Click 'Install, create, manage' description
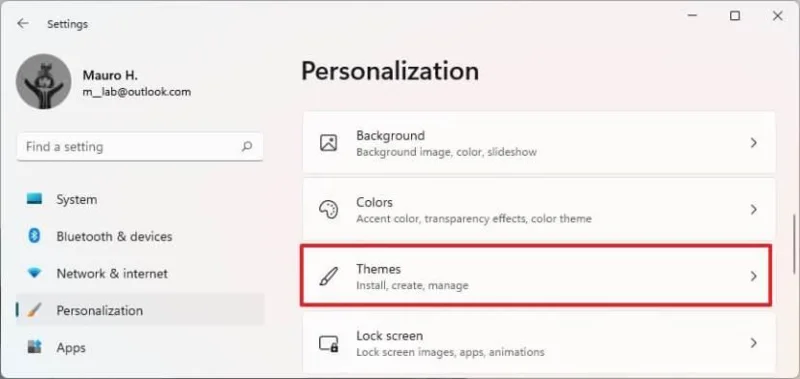The width and height of the screenshot is (800, 379). [x=412, y=286]
